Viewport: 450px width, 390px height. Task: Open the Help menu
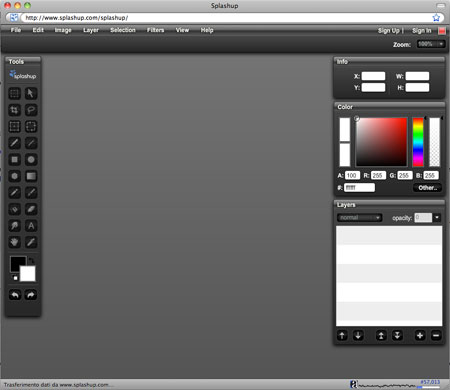[x=207, y=30]
